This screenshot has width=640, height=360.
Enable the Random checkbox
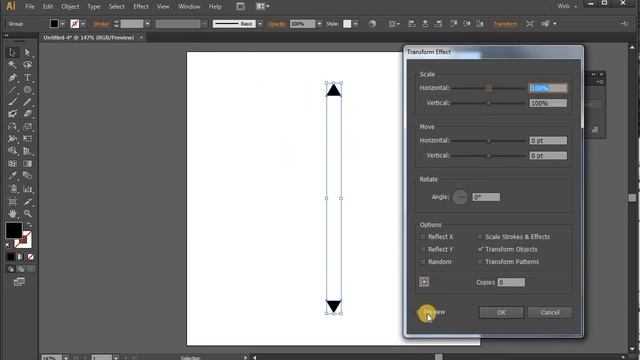pyautogui.click(x=423, y=262)
